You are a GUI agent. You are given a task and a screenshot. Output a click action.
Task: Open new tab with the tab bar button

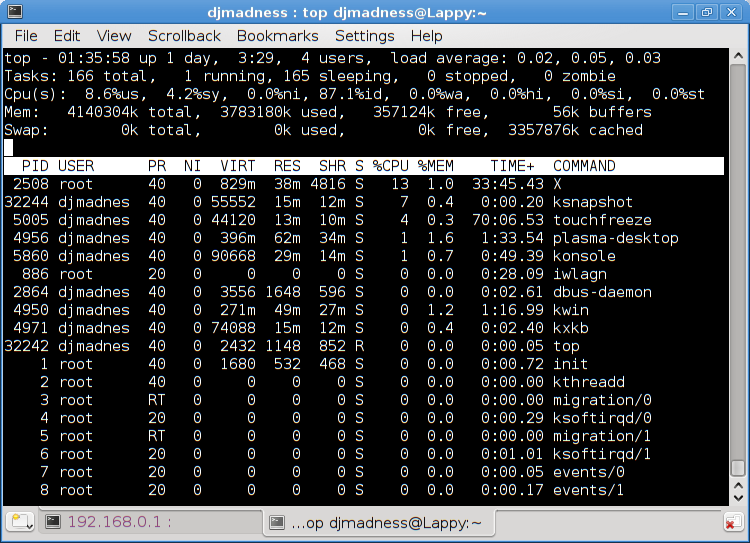(x=21, y=521)
